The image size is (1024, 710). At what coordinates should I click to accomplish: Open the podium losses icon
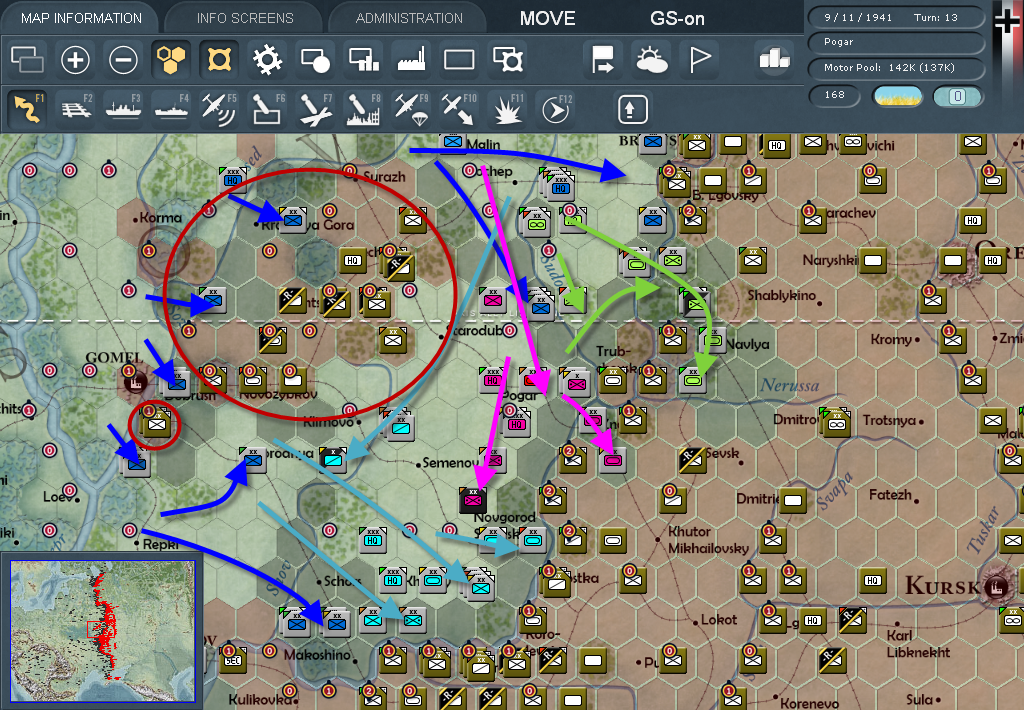click(x=774, y=59)
